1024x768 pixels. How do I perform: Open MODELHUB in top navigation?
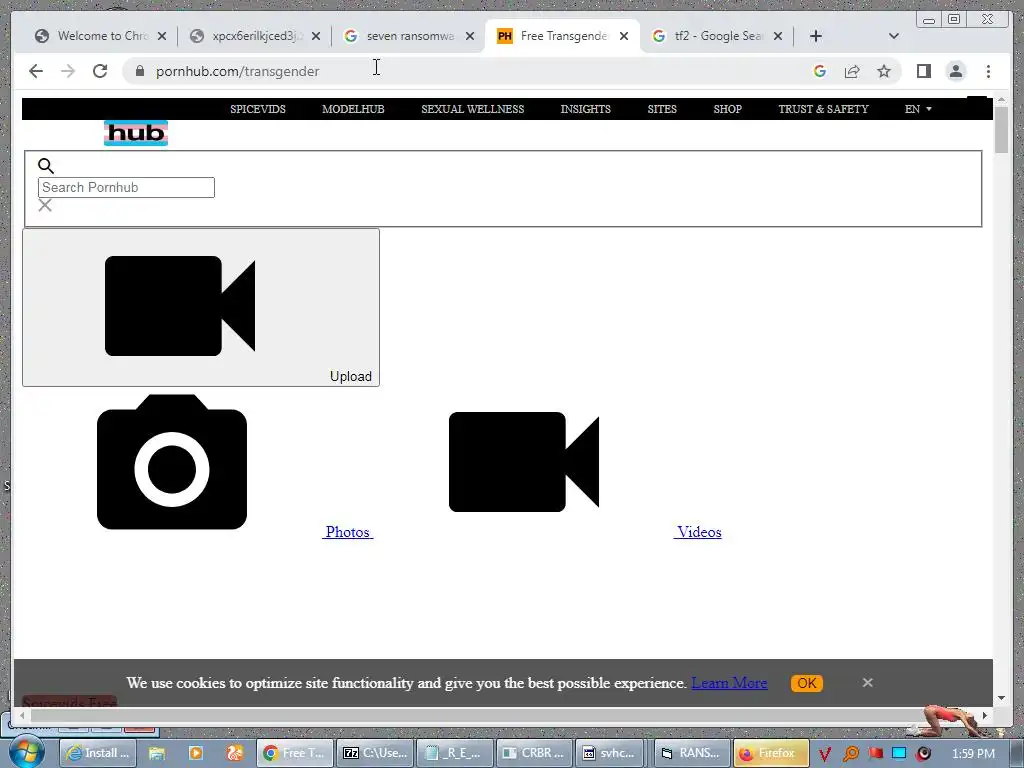pos(353,109)
